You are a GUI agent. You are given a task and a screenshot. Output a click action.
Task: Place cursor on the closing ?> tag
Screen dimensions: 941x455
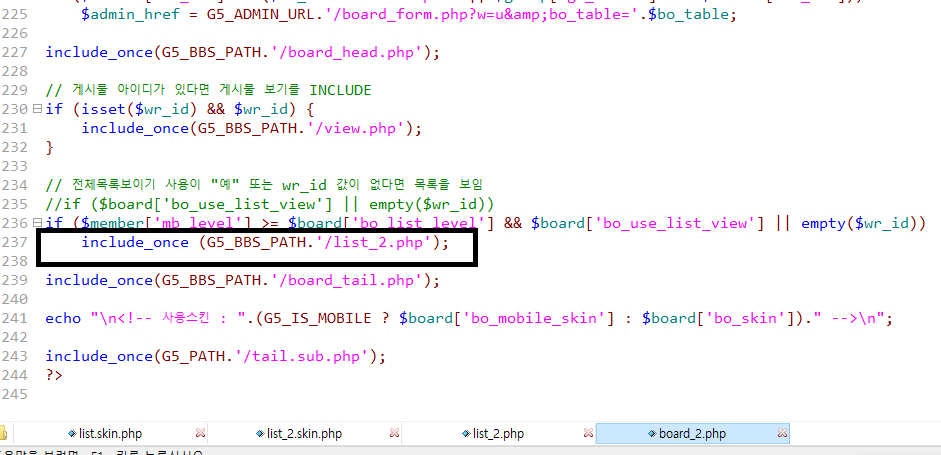(x=54, y=375)
